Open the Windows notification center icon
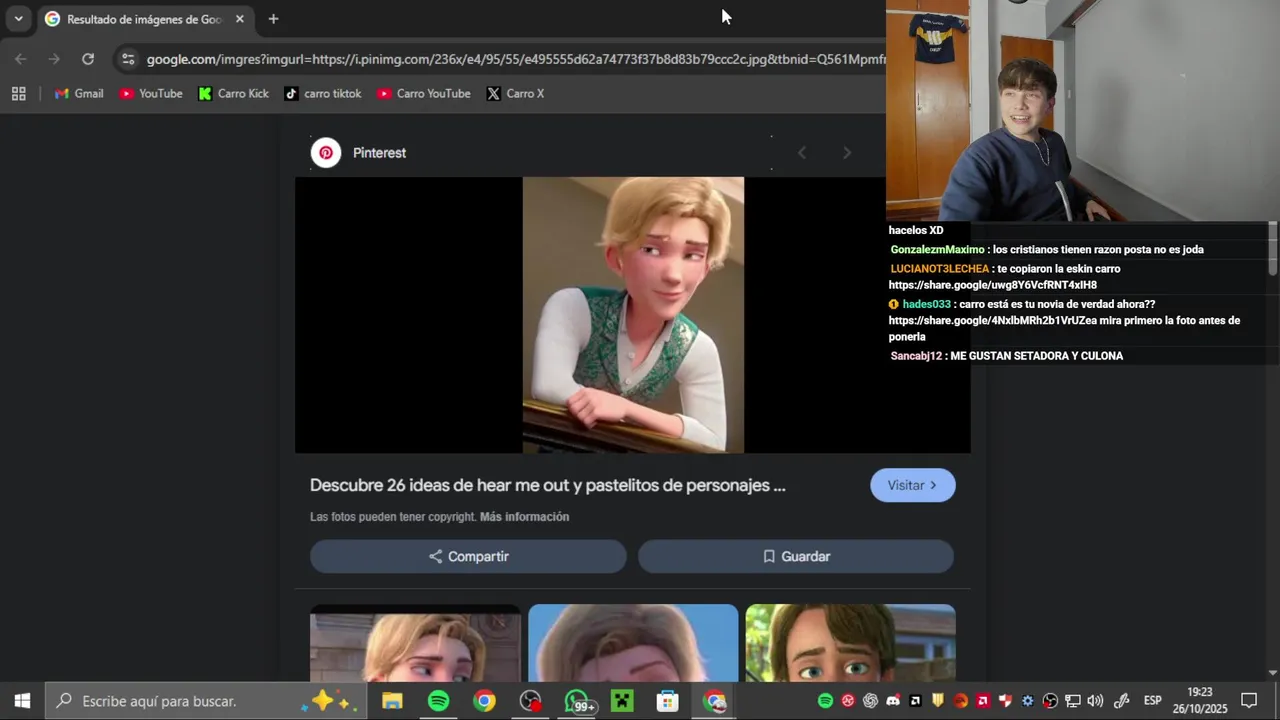This screenshot has width=1280, height=720. coord(1249,701)
